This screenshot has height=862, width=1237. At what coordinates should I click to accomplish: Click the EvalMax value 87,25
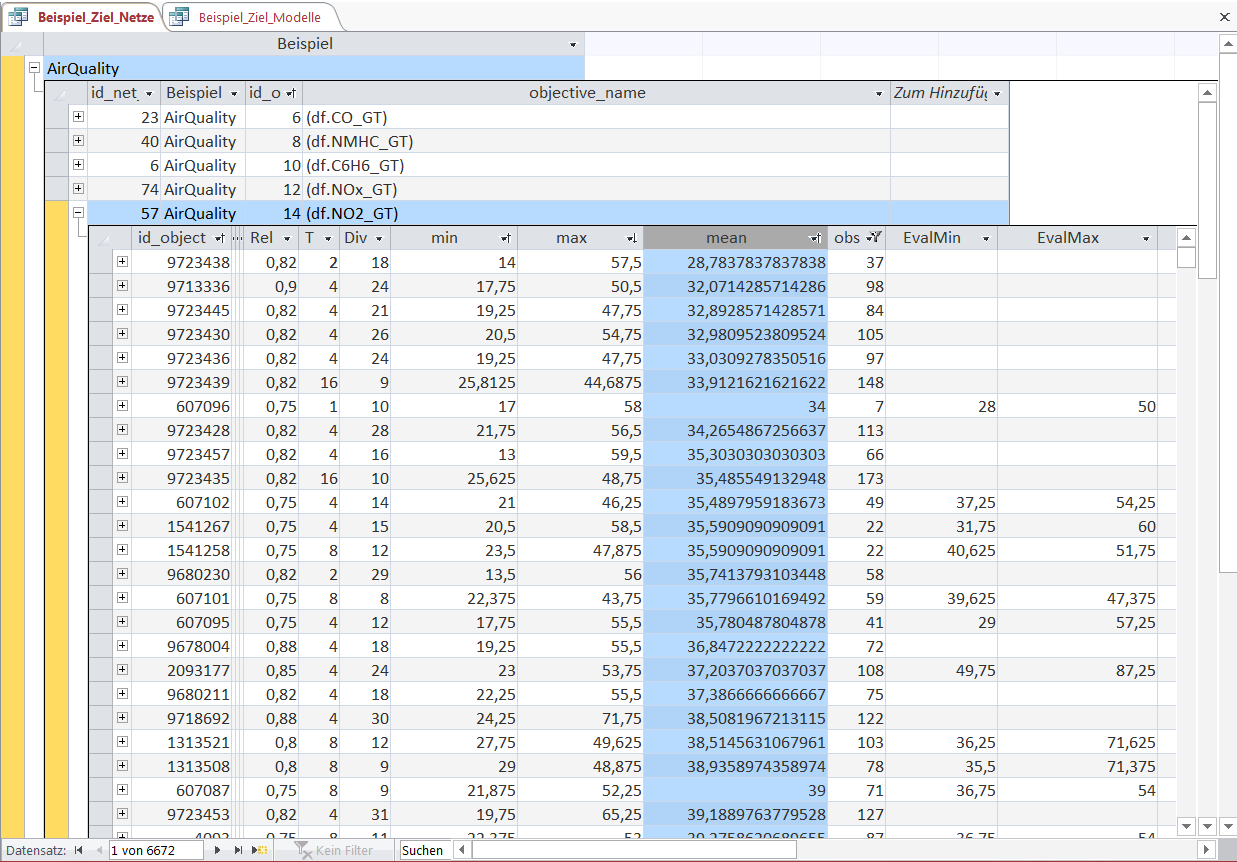(1077, 671)
